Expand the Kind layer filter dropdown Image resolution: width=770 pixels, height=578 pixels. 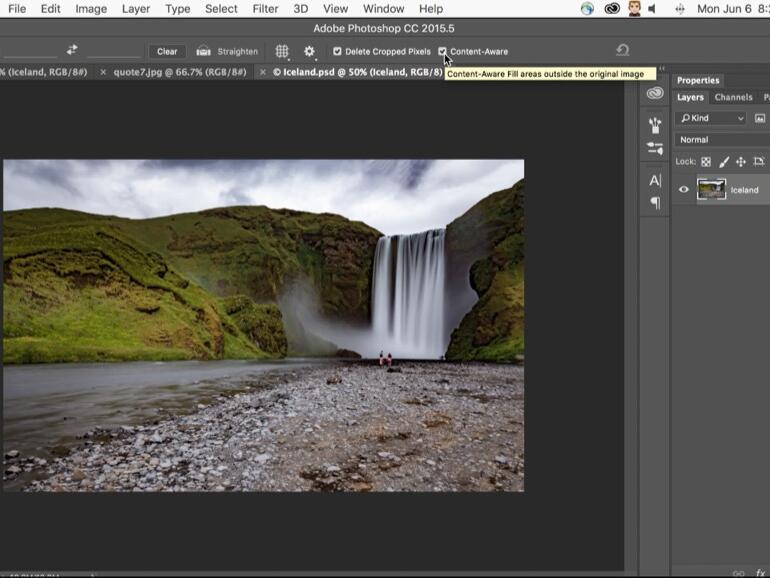[711, 118]
